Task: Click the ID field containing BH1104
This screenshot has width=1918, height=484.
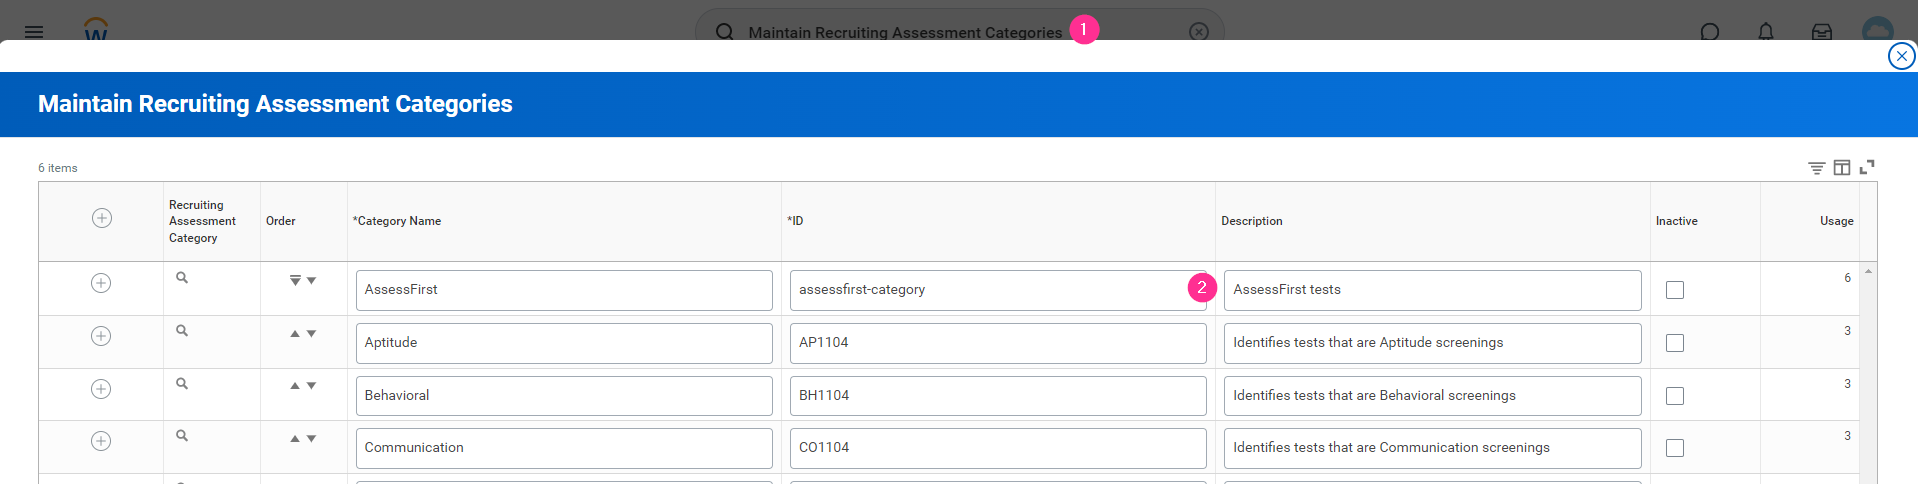Action: click(x=997, y=396)
